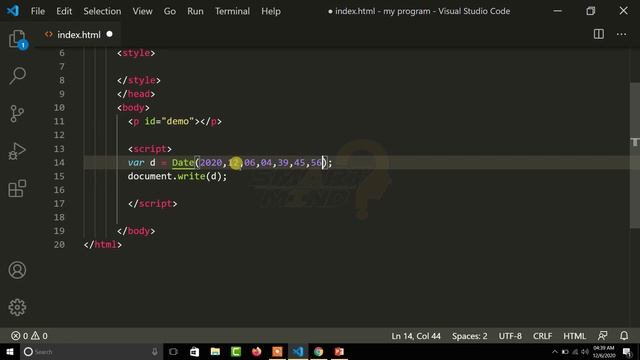Click Visual Studio Code taskbar icon
The height and width of the screenshot is (360, 640).
[x=298, y=351]
